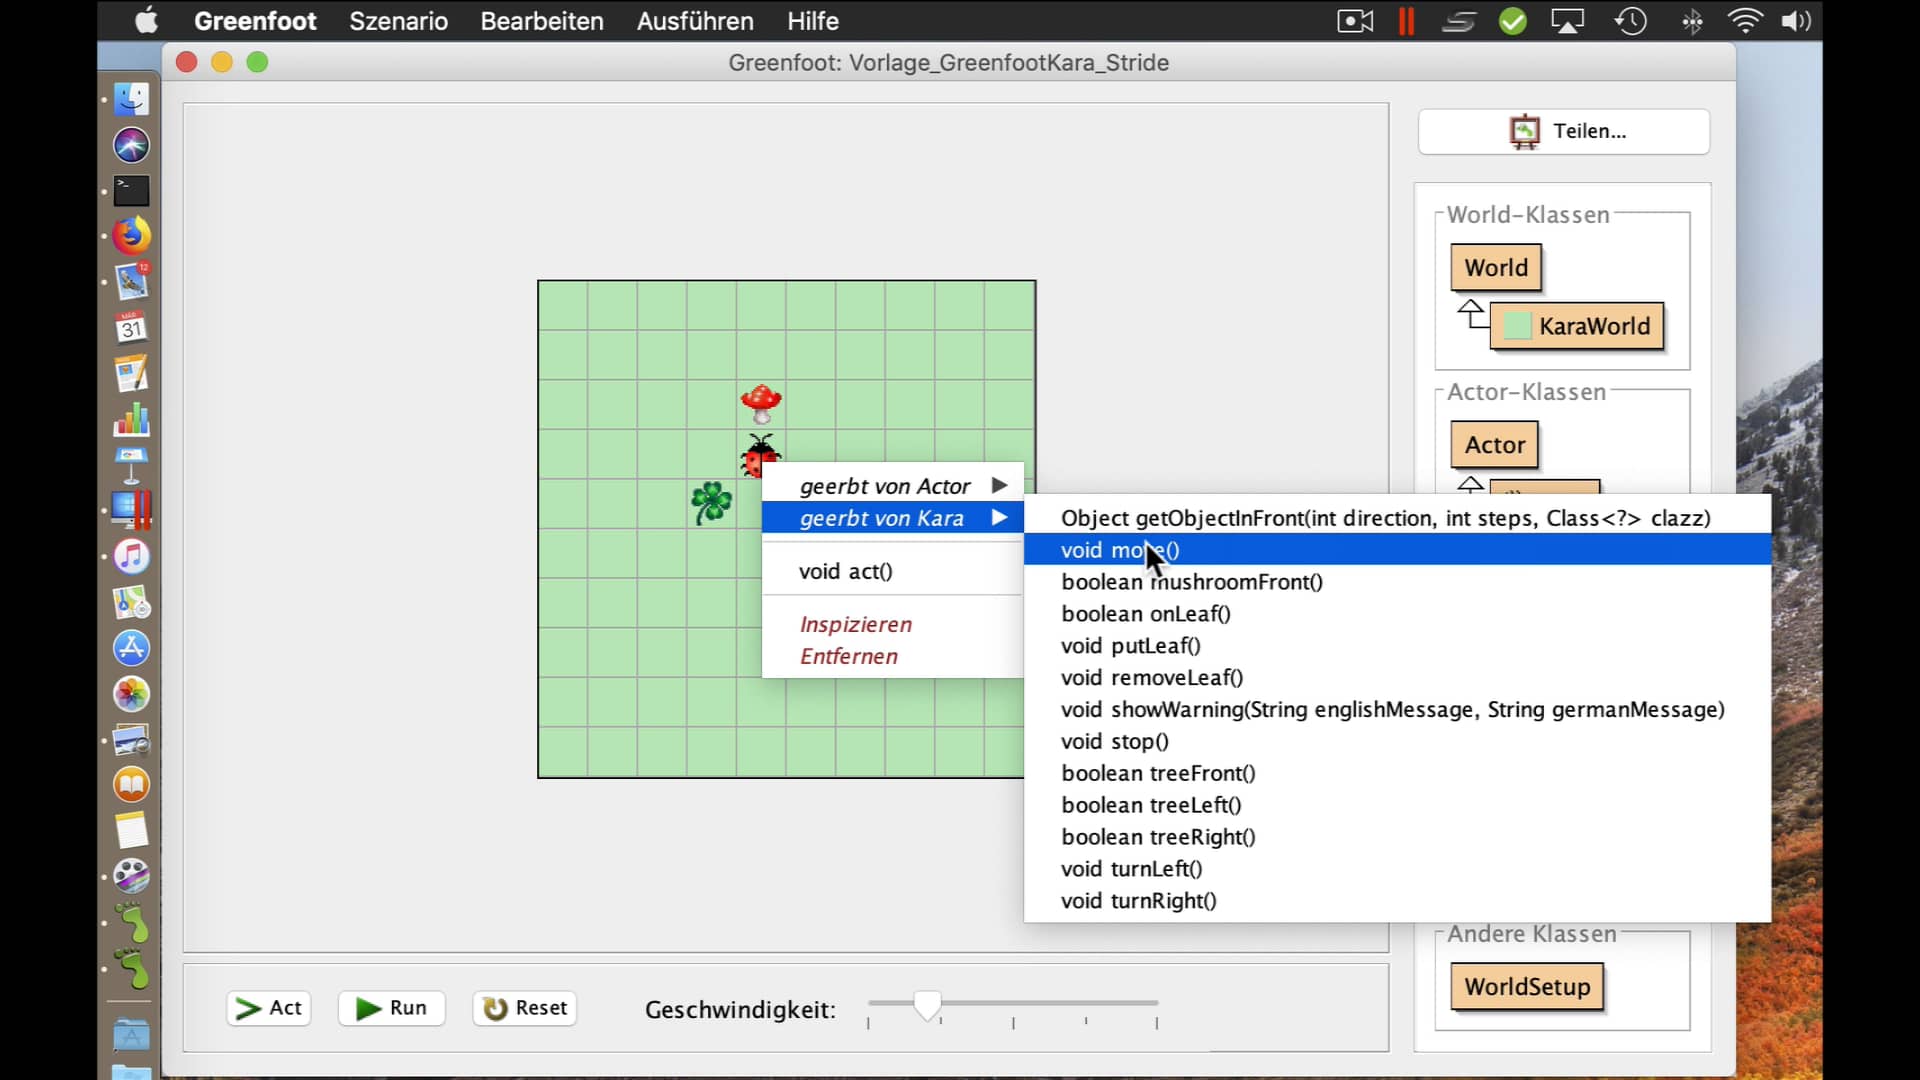Select void act() menu item
This screenshot has height=1080, width=1920.
click(x=847, y=571)
